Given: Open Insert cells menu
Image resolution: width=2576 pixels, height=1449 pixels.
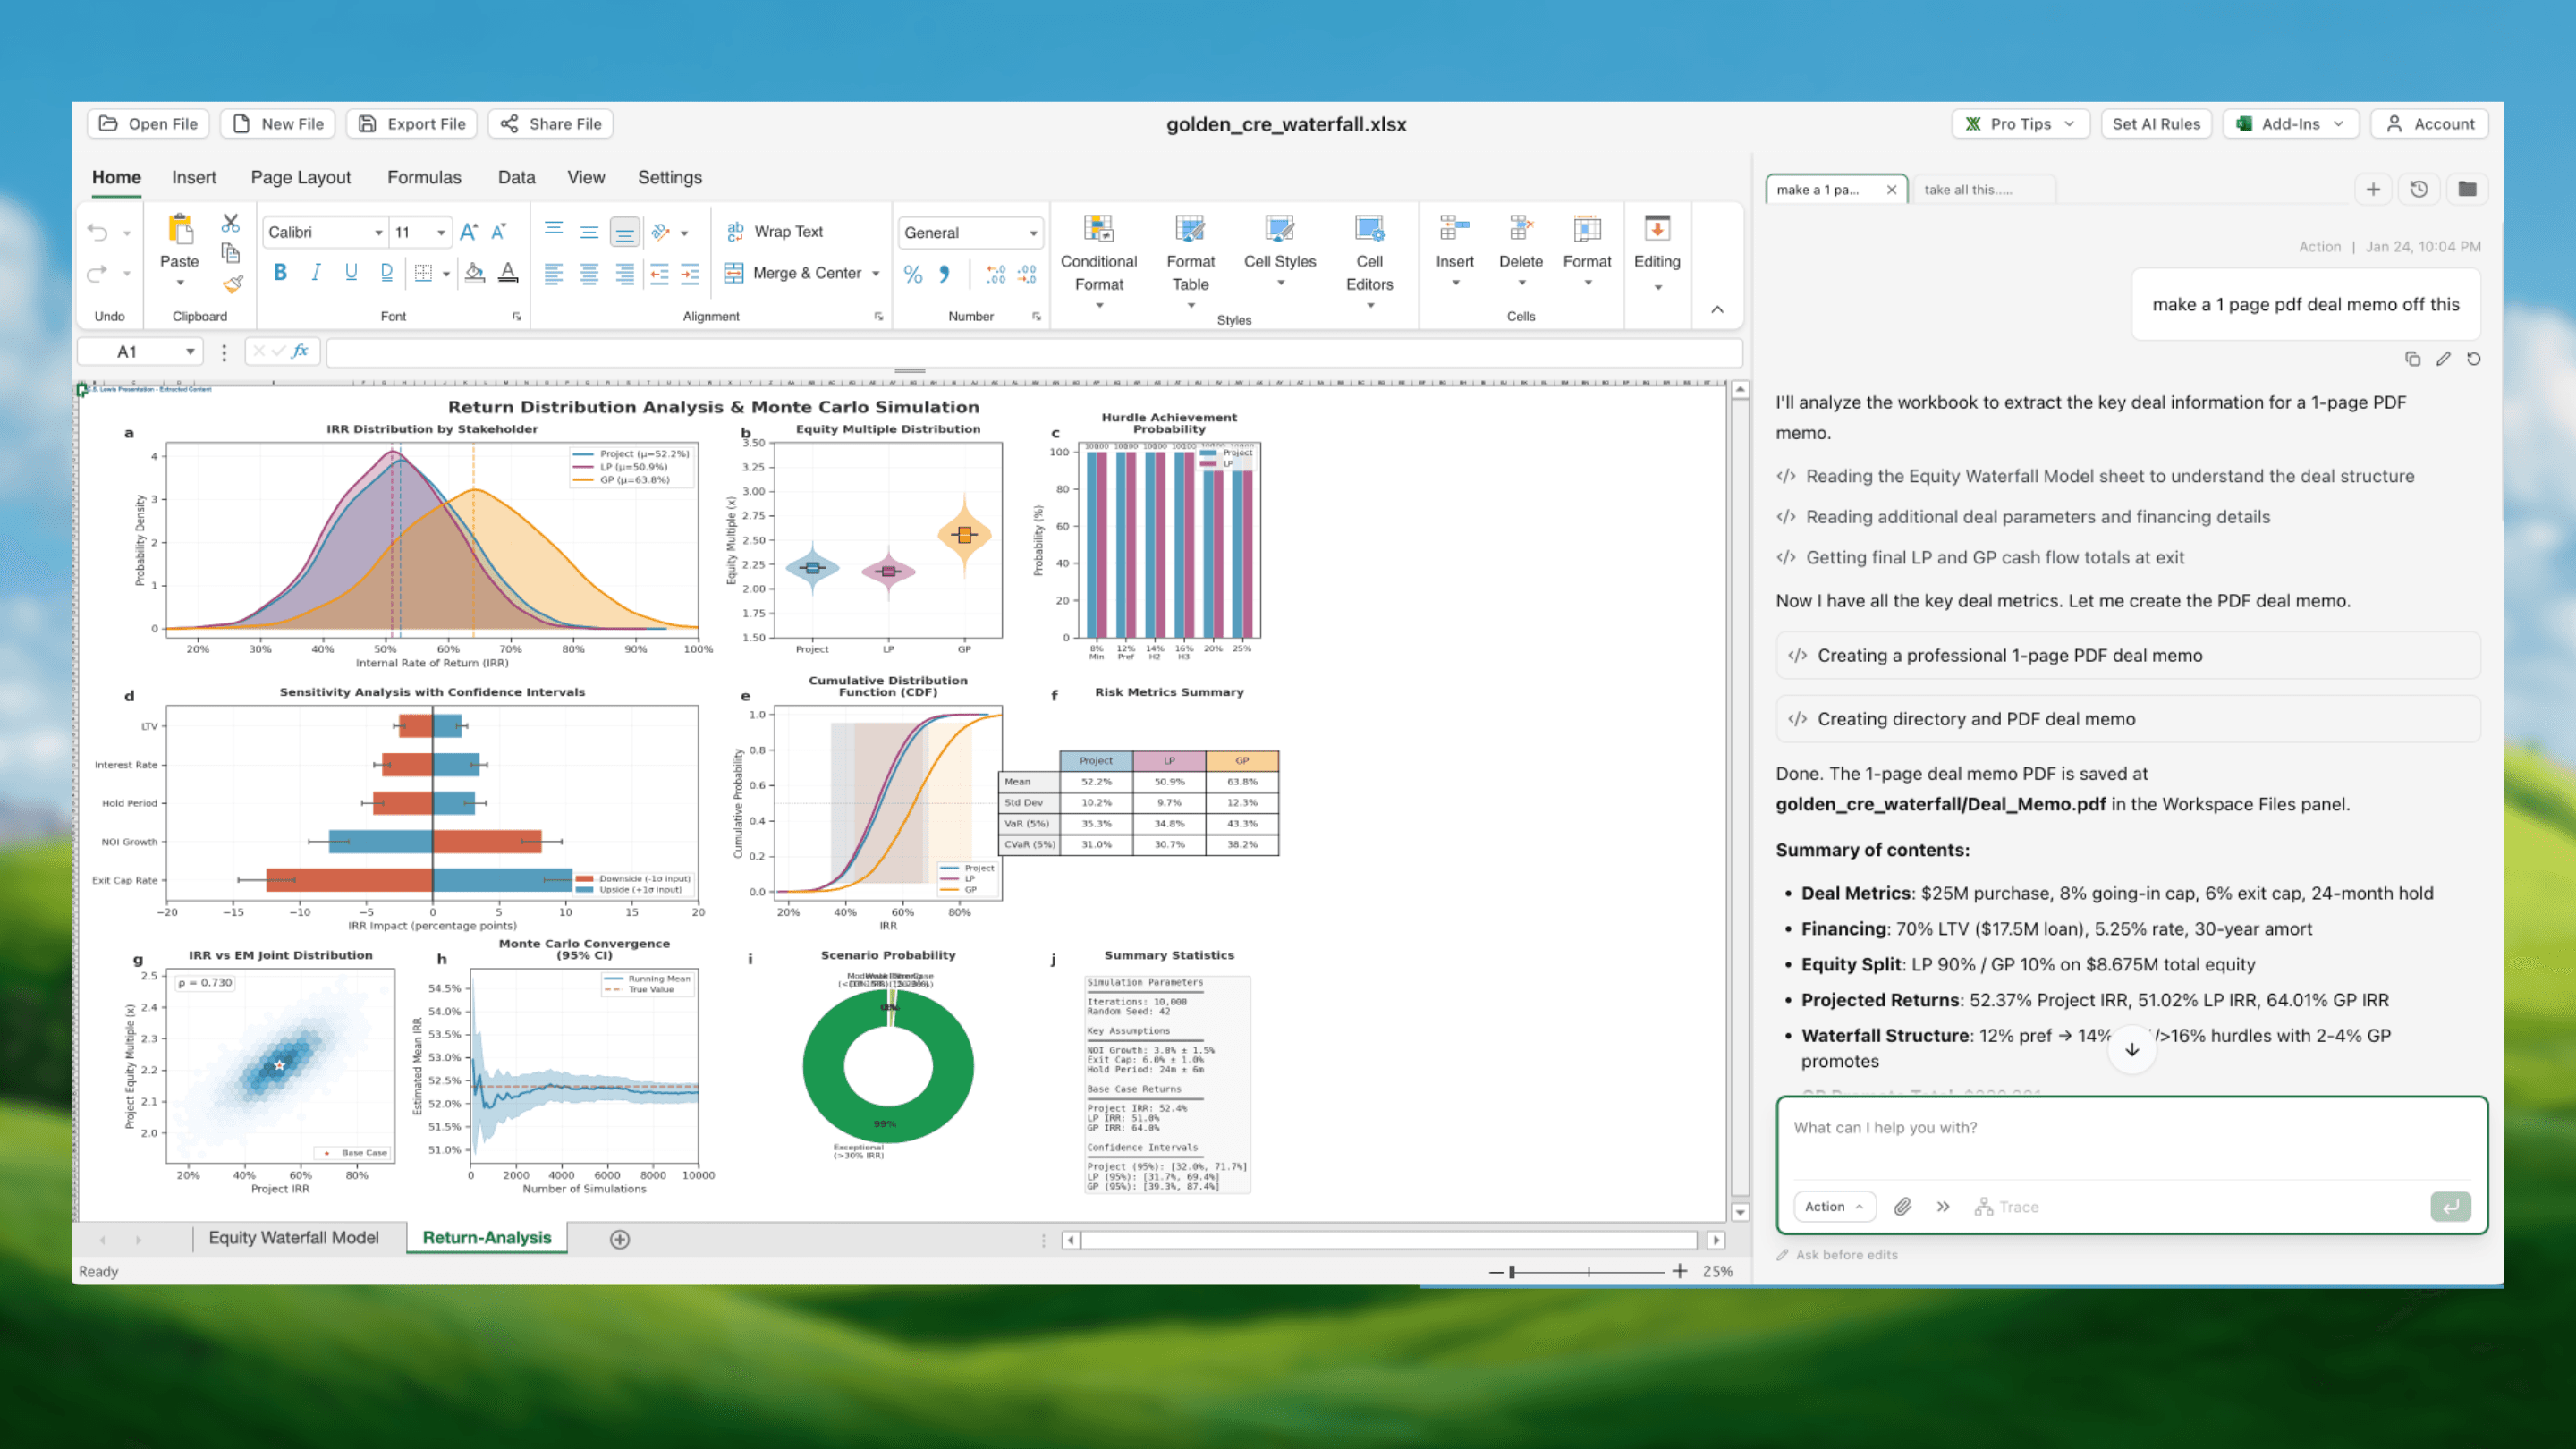Looking at the screenshot, I should click(1455, 251).
